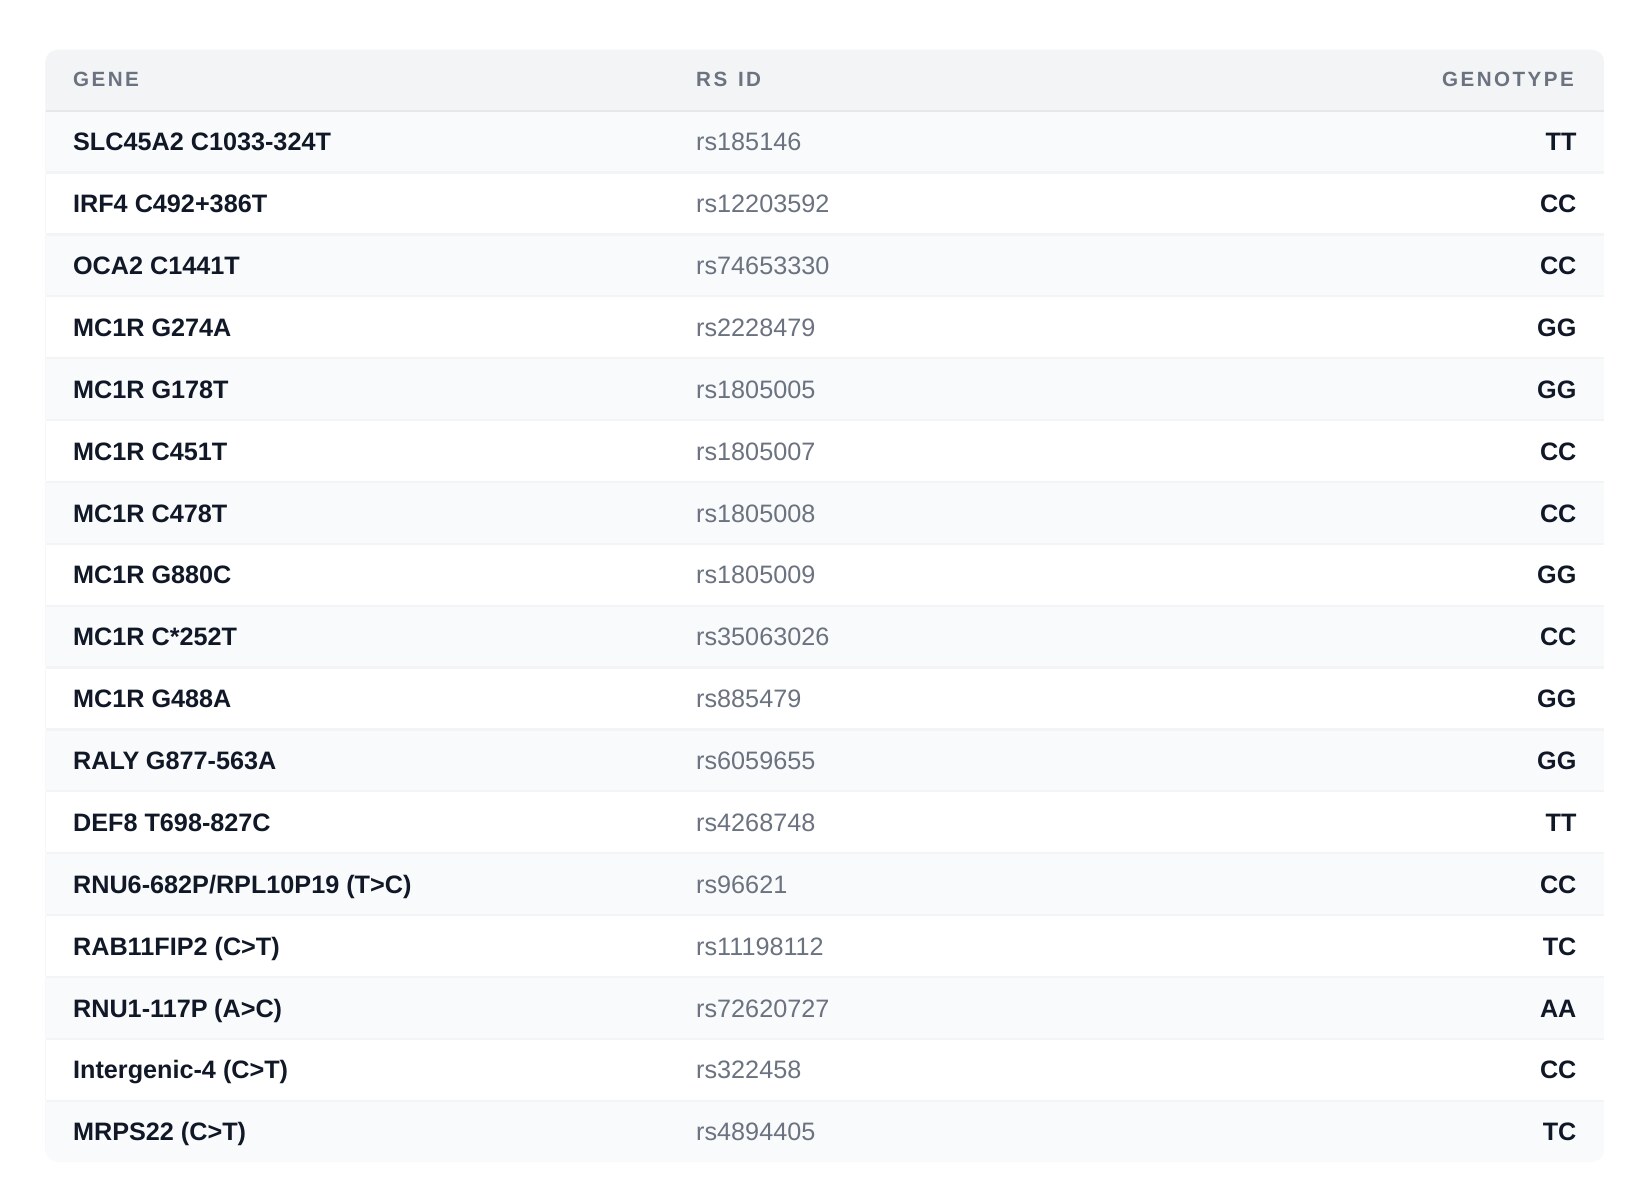Click the GENE column header
1651x1195 pixels.
pos(106,79)
